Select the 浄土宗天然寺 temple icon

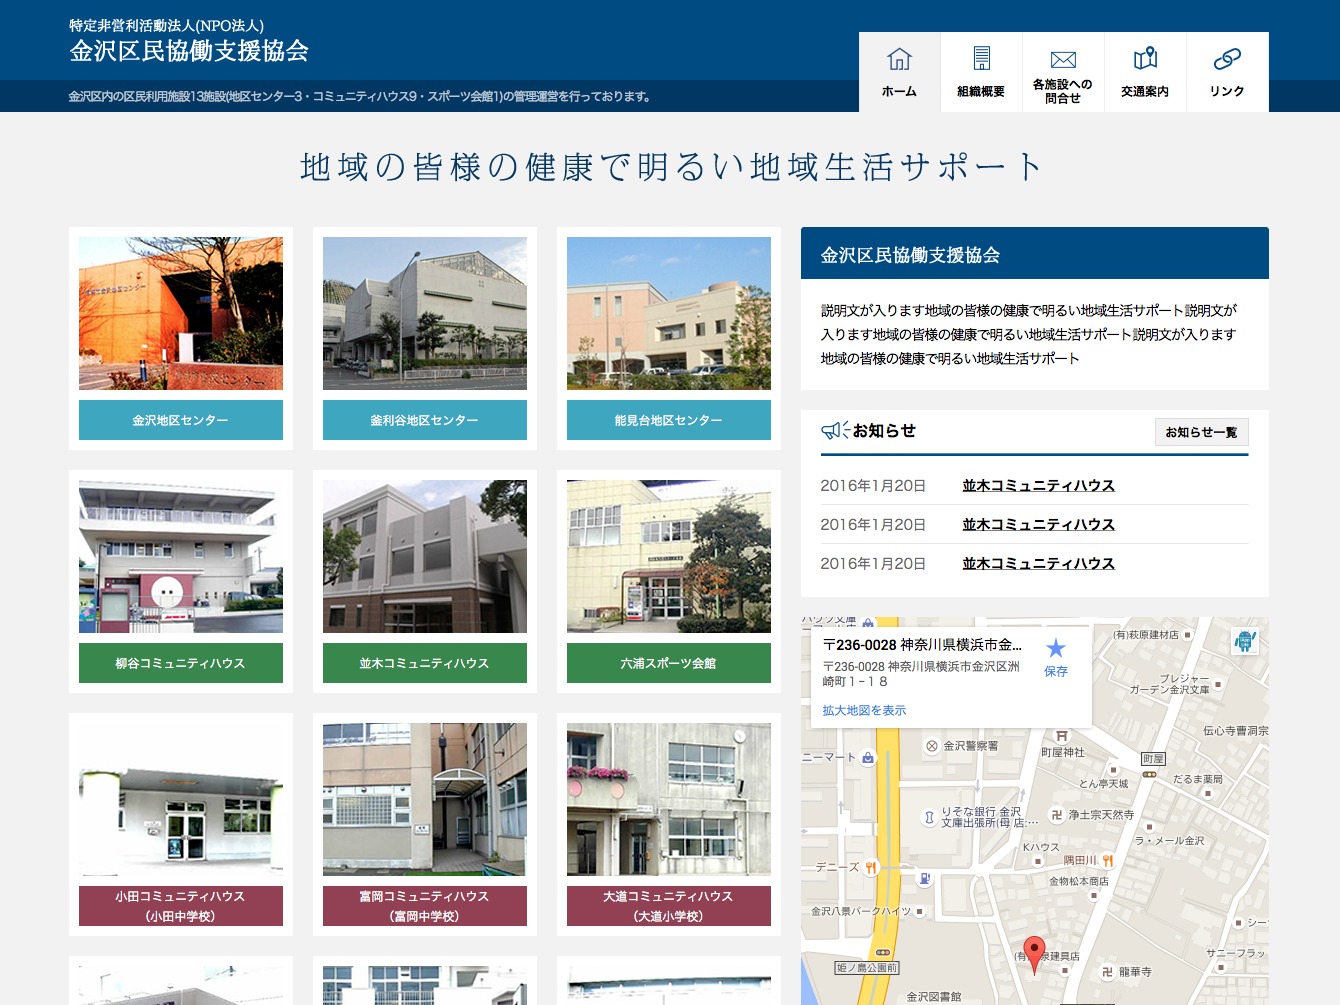1056,815
